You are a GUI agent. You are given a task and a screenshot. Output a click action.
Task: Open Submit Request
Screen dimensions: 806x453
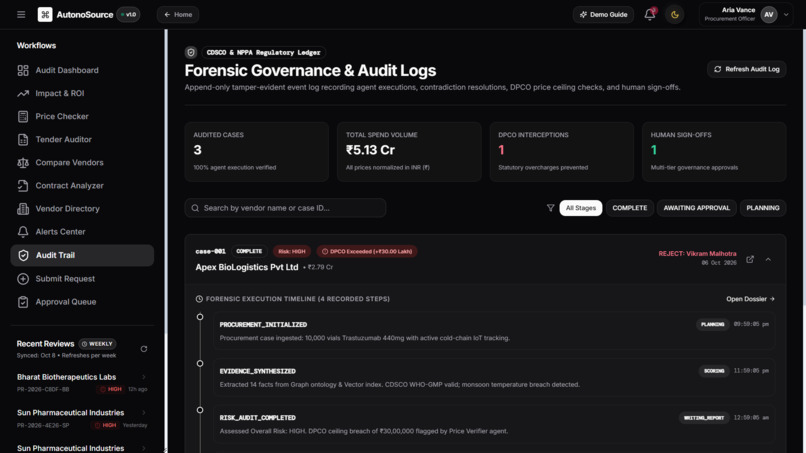[x=82, y=279]
